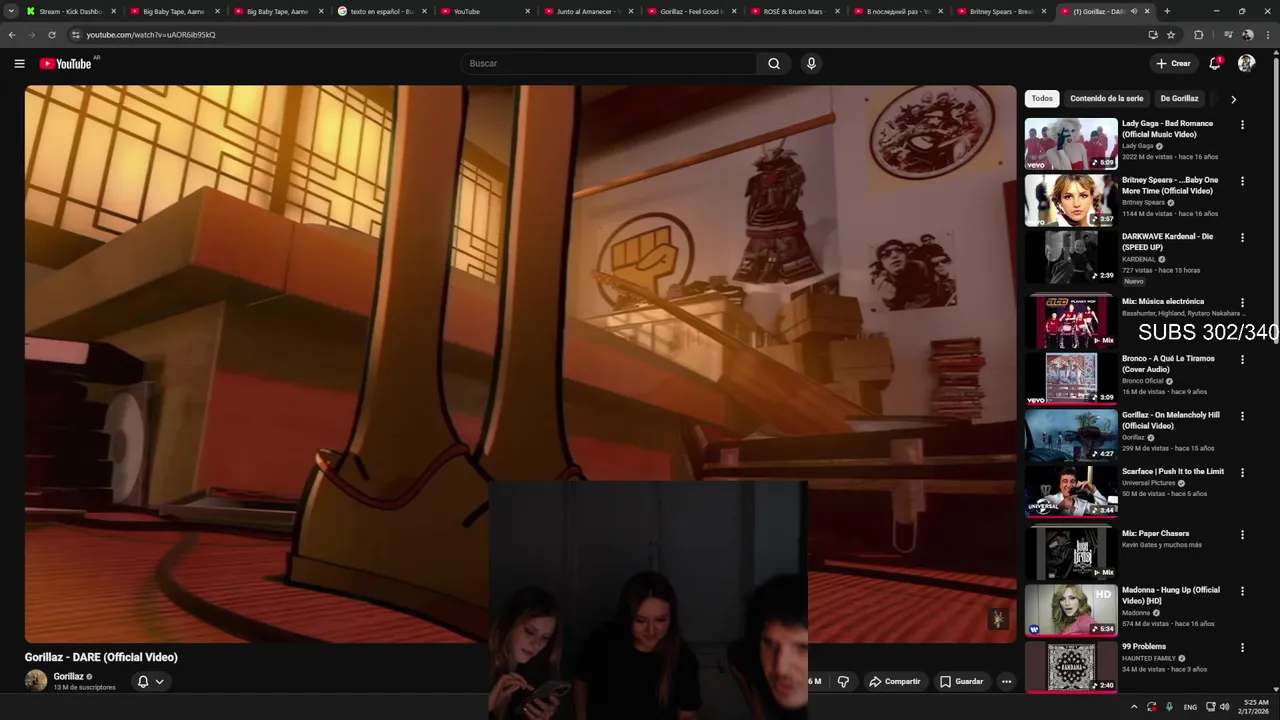Screen dimensions: 1280x720
Task: Expand the channel notification bell dropdown
Action: click(159, 682)
